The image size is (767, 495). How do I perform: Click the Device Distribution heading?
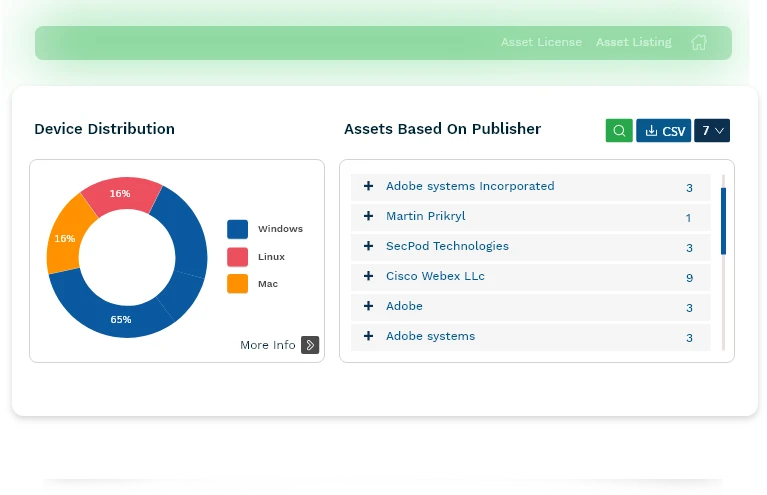click(x=104, y=129)
